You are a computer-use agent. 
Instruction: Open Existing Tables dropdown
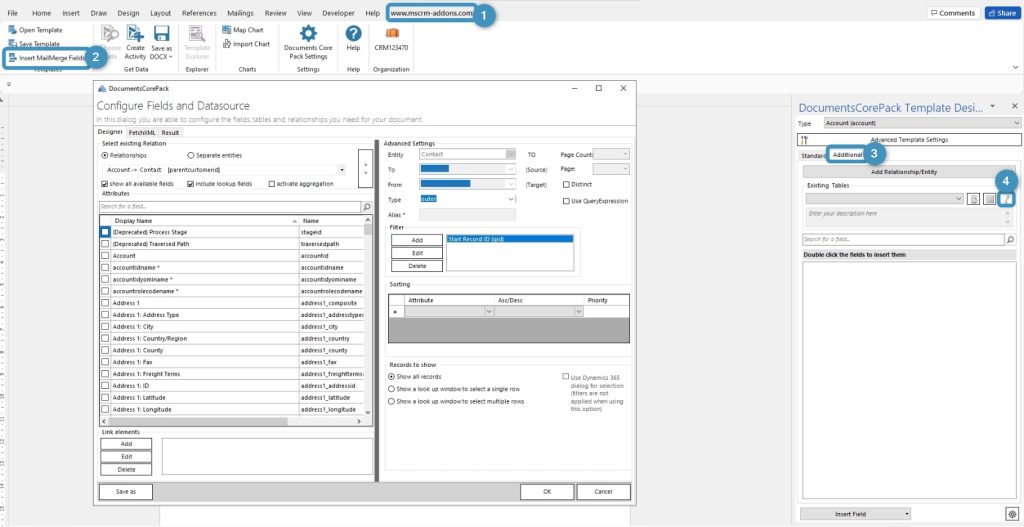[x=959, y=199]
